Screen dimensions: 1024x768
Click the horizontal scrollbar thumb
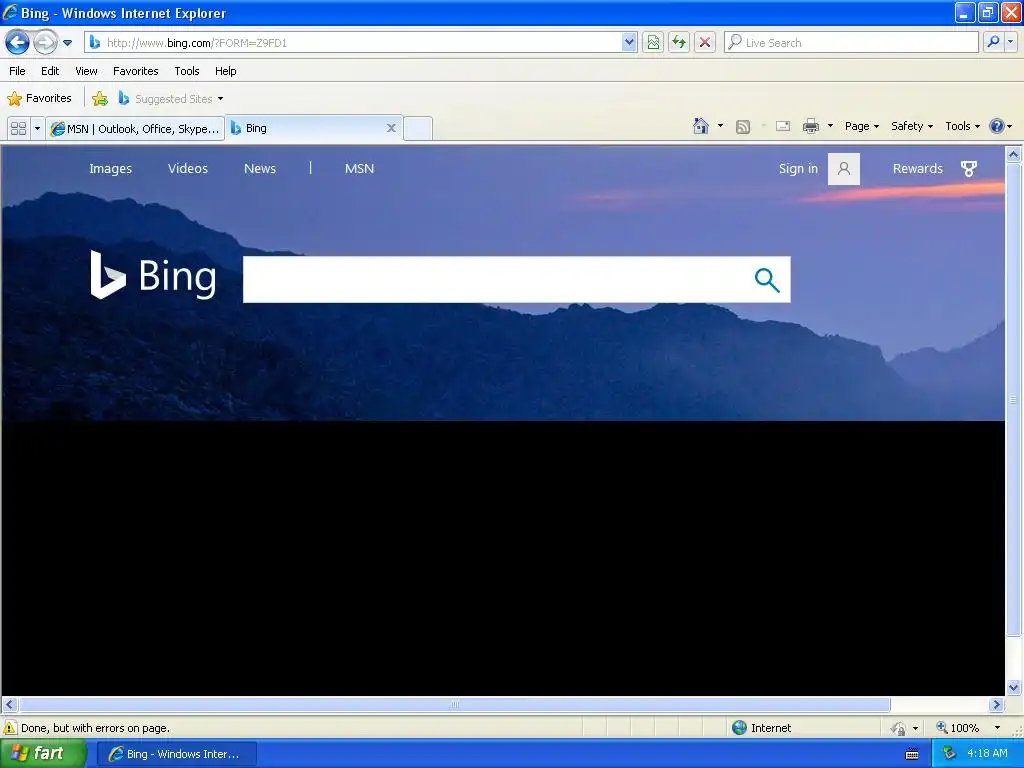tap(455, 705)
